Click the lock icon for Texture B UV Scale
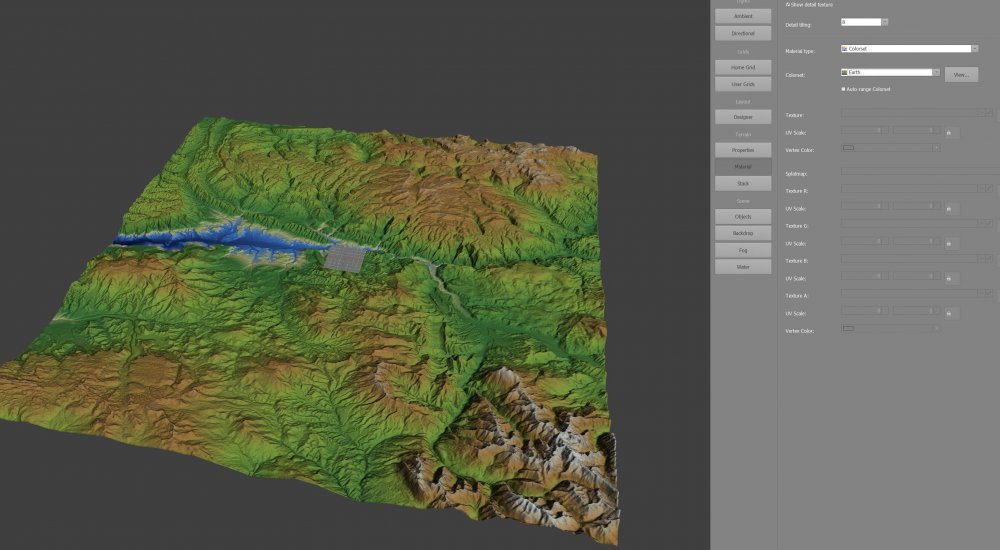1000x550 pixels. (x=948, y=279)
